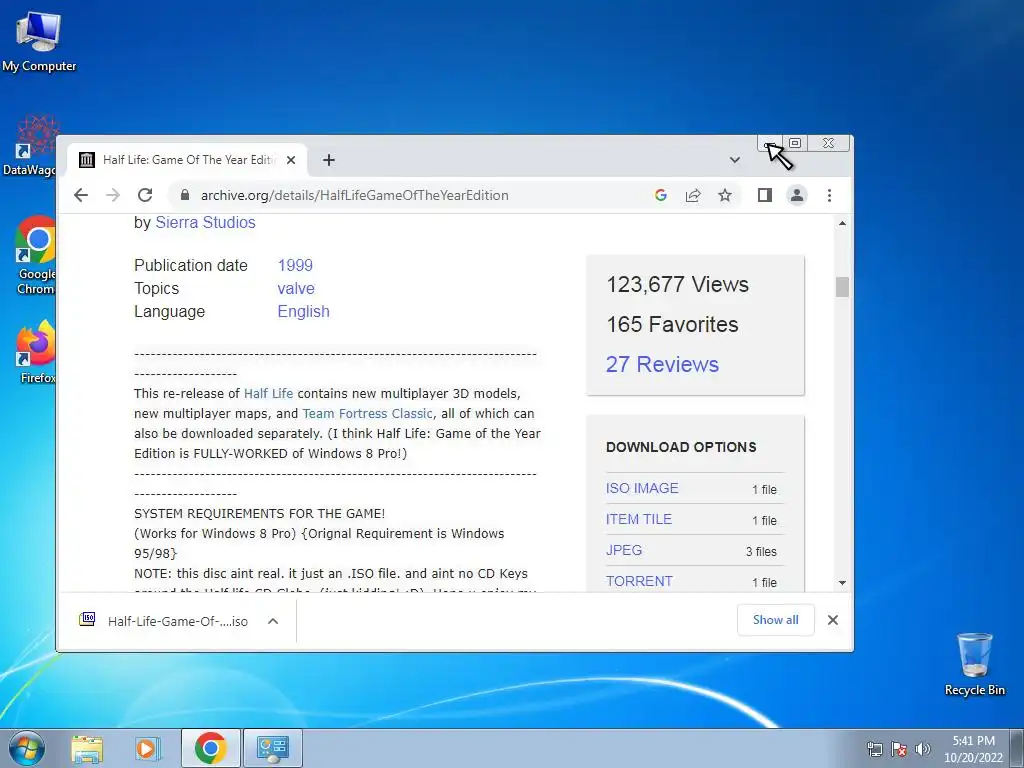Viewport: 1024px width, 768px height.
Task: Open the downloaded Half-Life-Game-Of iso file
Action: (x=163, y=621)
